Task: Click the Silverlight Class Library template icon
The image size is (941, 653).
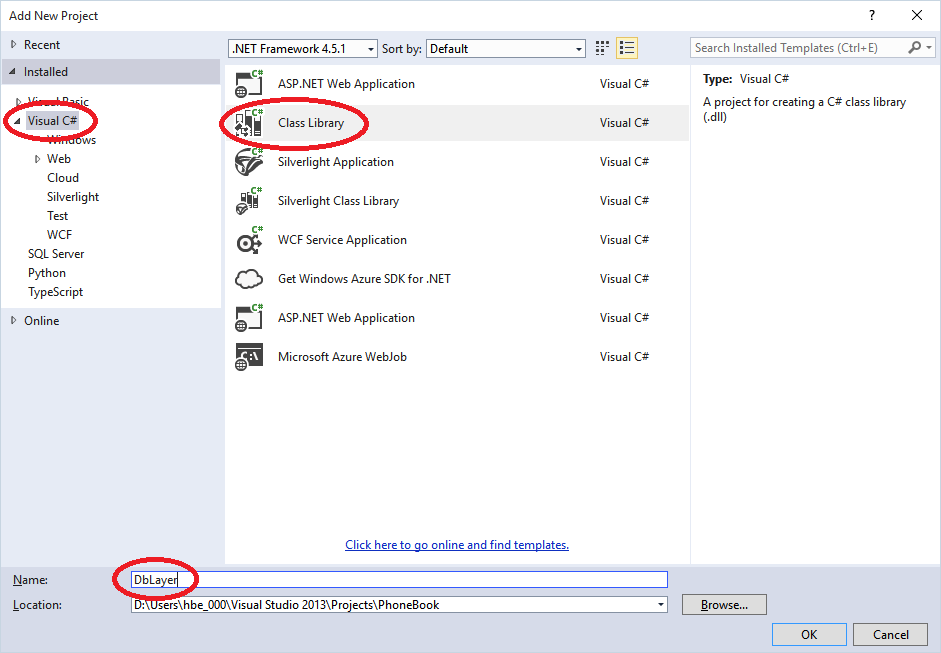Action: pos(249,200)
